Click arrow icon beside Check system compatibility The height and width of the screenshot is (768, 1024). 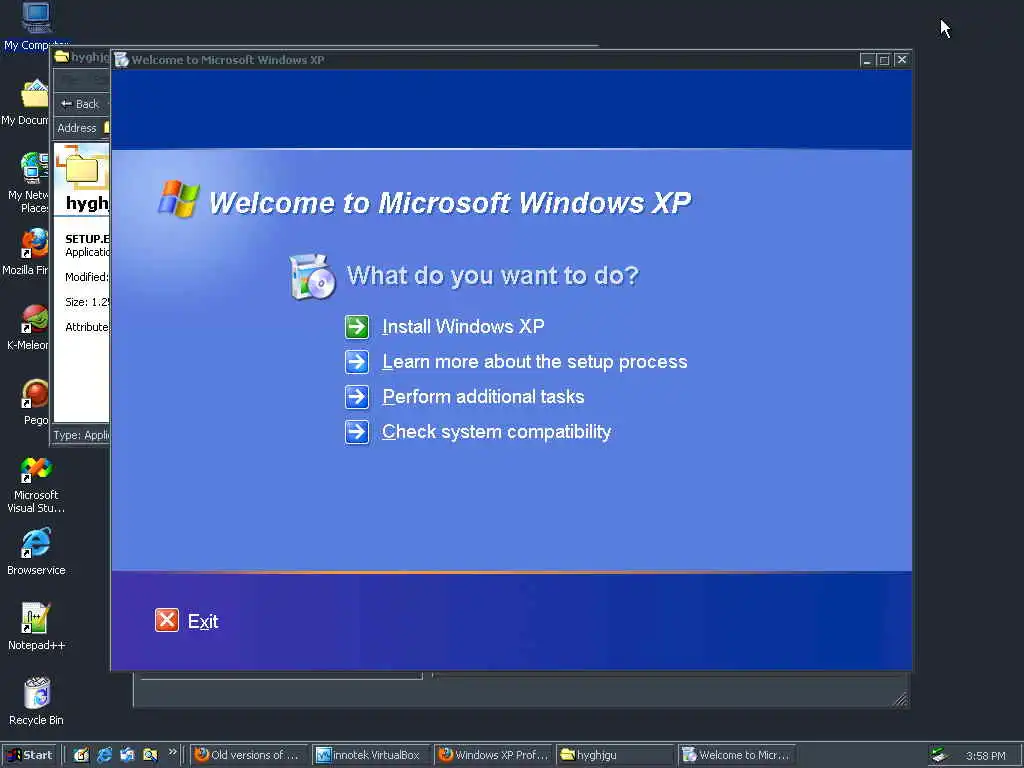click(x=357, y=432)
